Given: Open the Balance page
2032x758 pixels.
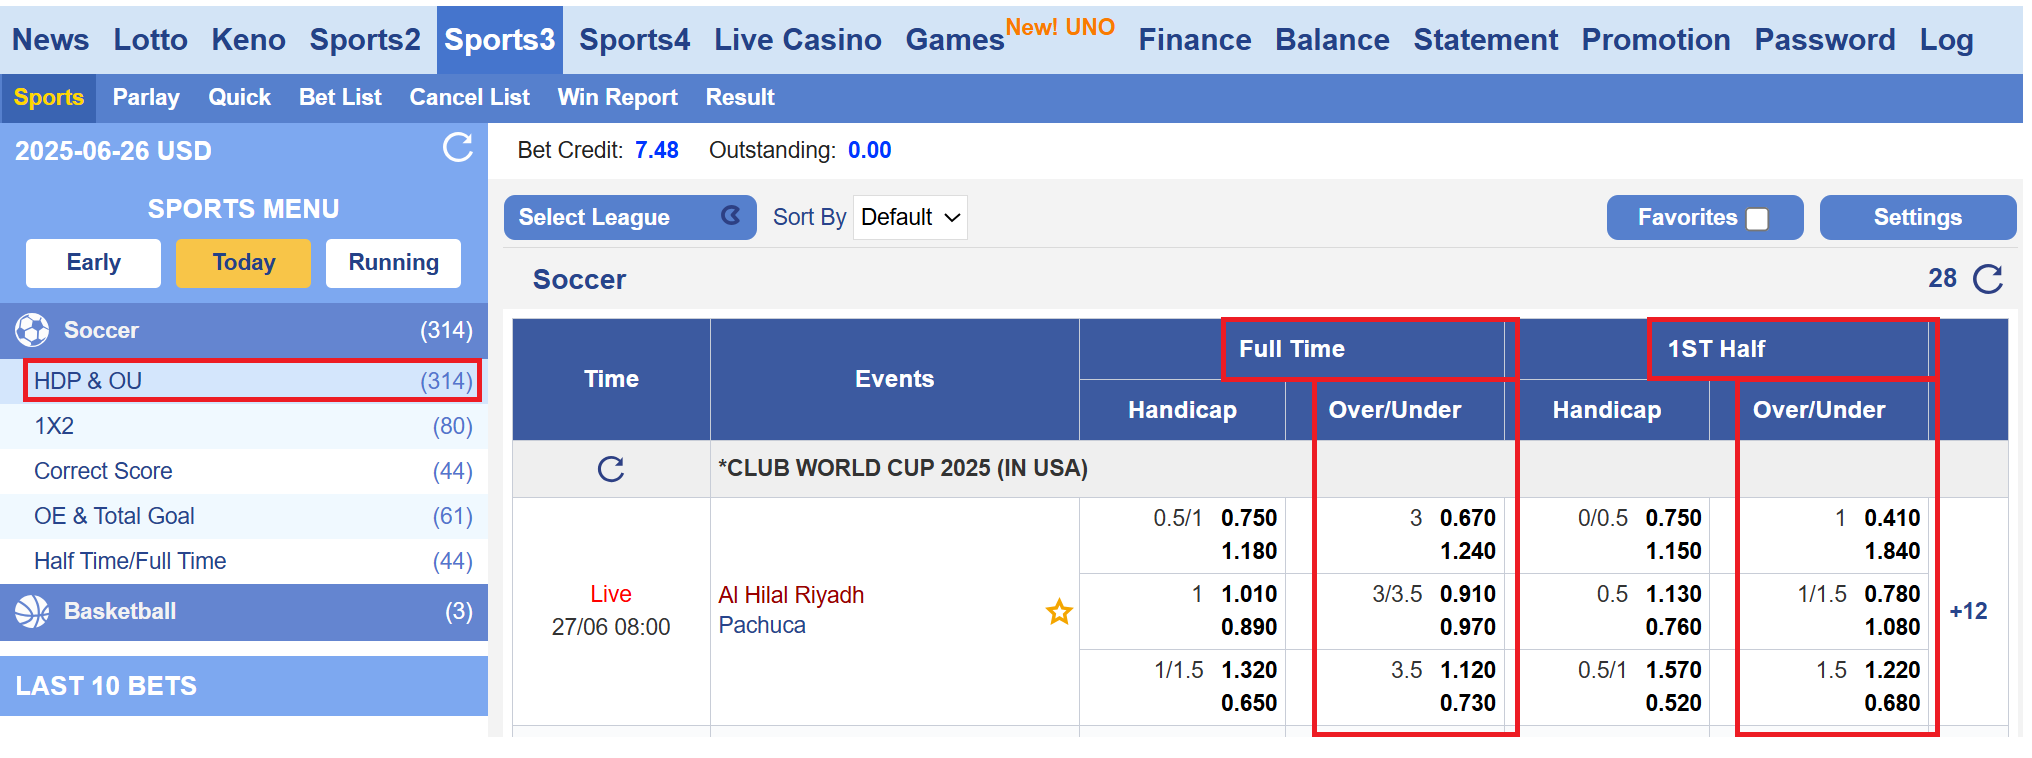Looking at the screenshot, I should point(1332,40).
